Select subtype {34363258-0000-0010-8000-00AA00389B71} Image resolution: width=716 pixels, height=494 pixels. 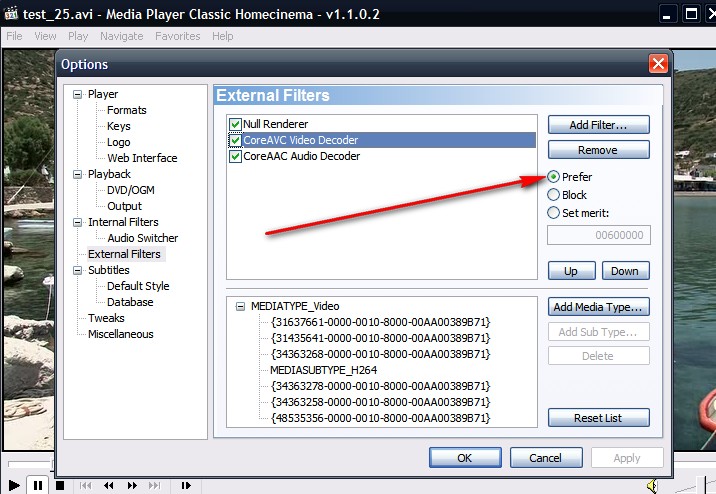tap(380, 402)
